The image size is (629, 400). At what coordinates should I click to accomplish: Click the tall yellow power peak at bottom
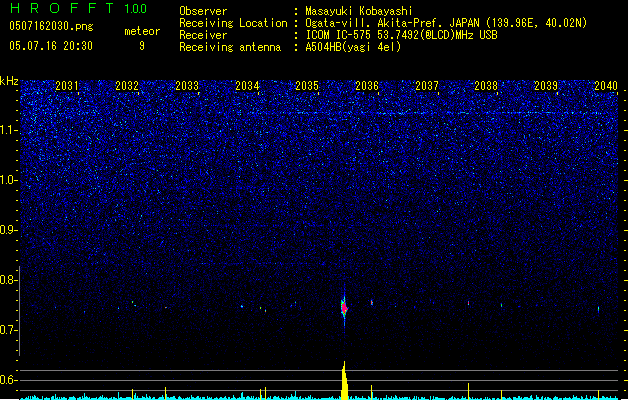coord(344,380)
